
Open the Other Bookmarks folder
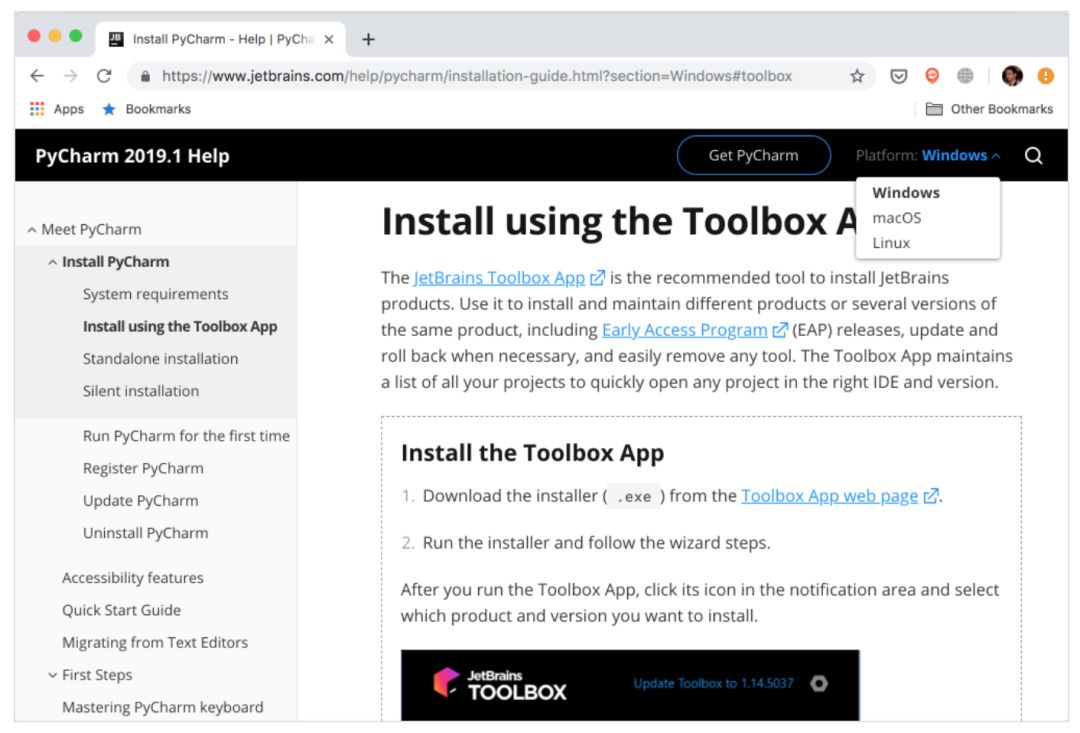tap(989, 109)
